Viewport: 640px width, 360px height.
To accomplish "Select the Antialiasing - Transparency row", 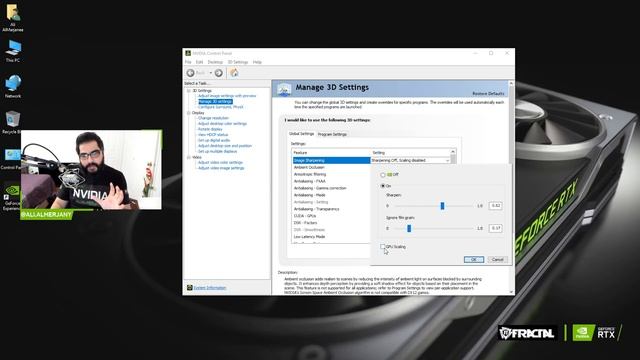I will [x=331, y=209].
